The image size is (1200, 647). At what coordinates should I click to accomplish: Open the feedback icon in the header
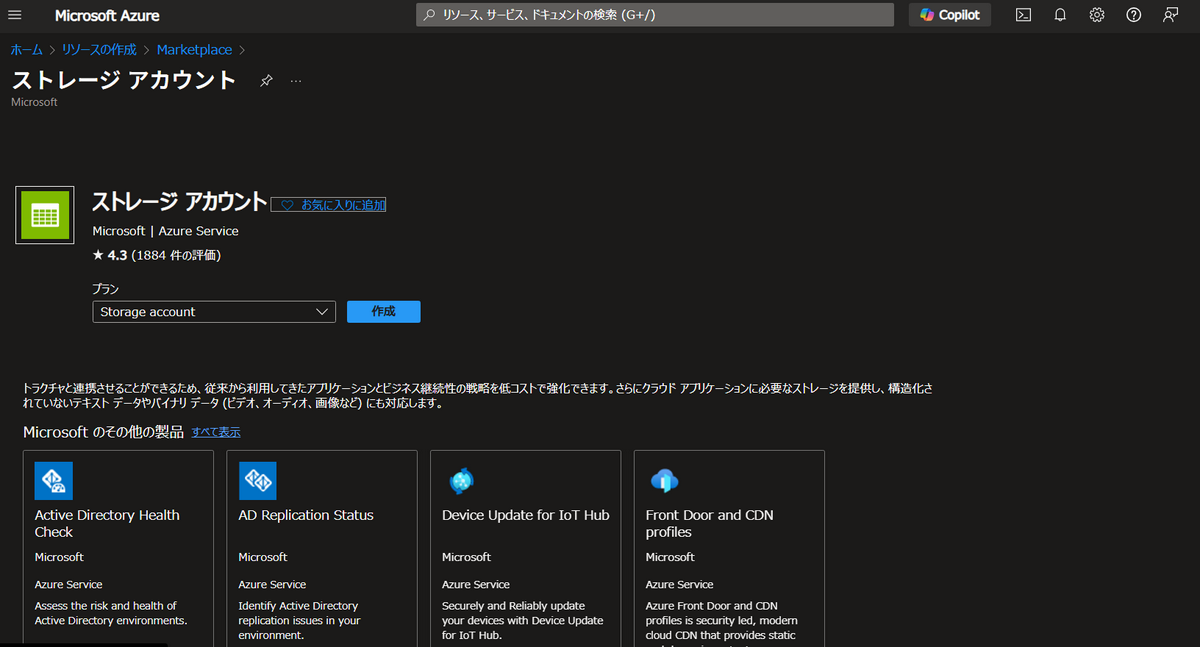pyautogui.click(x=1170, y=15)
